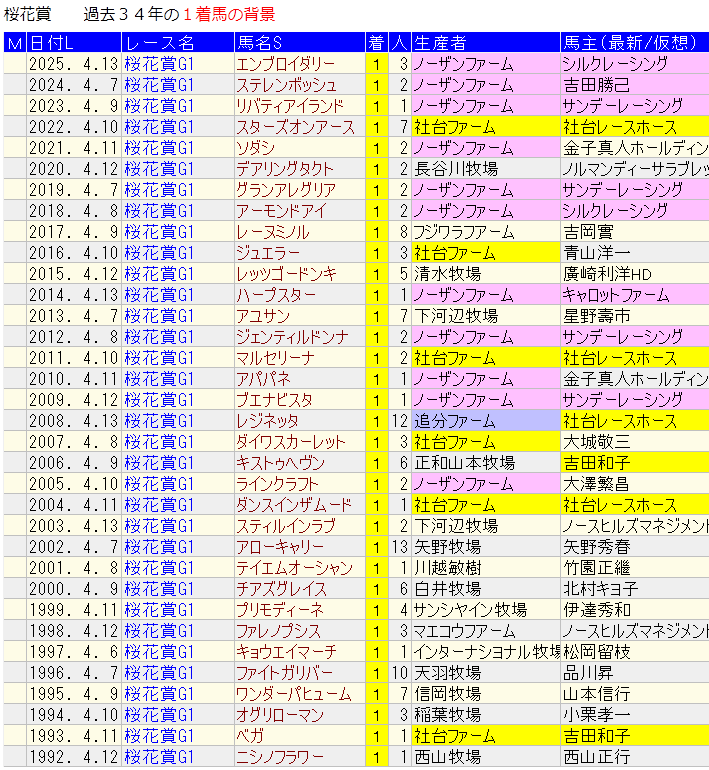The height and width of the screenshot is (770, 709).
Task: Click owner cell キャロットファーム
Action: pyautogui.click(x=615, y=295)
